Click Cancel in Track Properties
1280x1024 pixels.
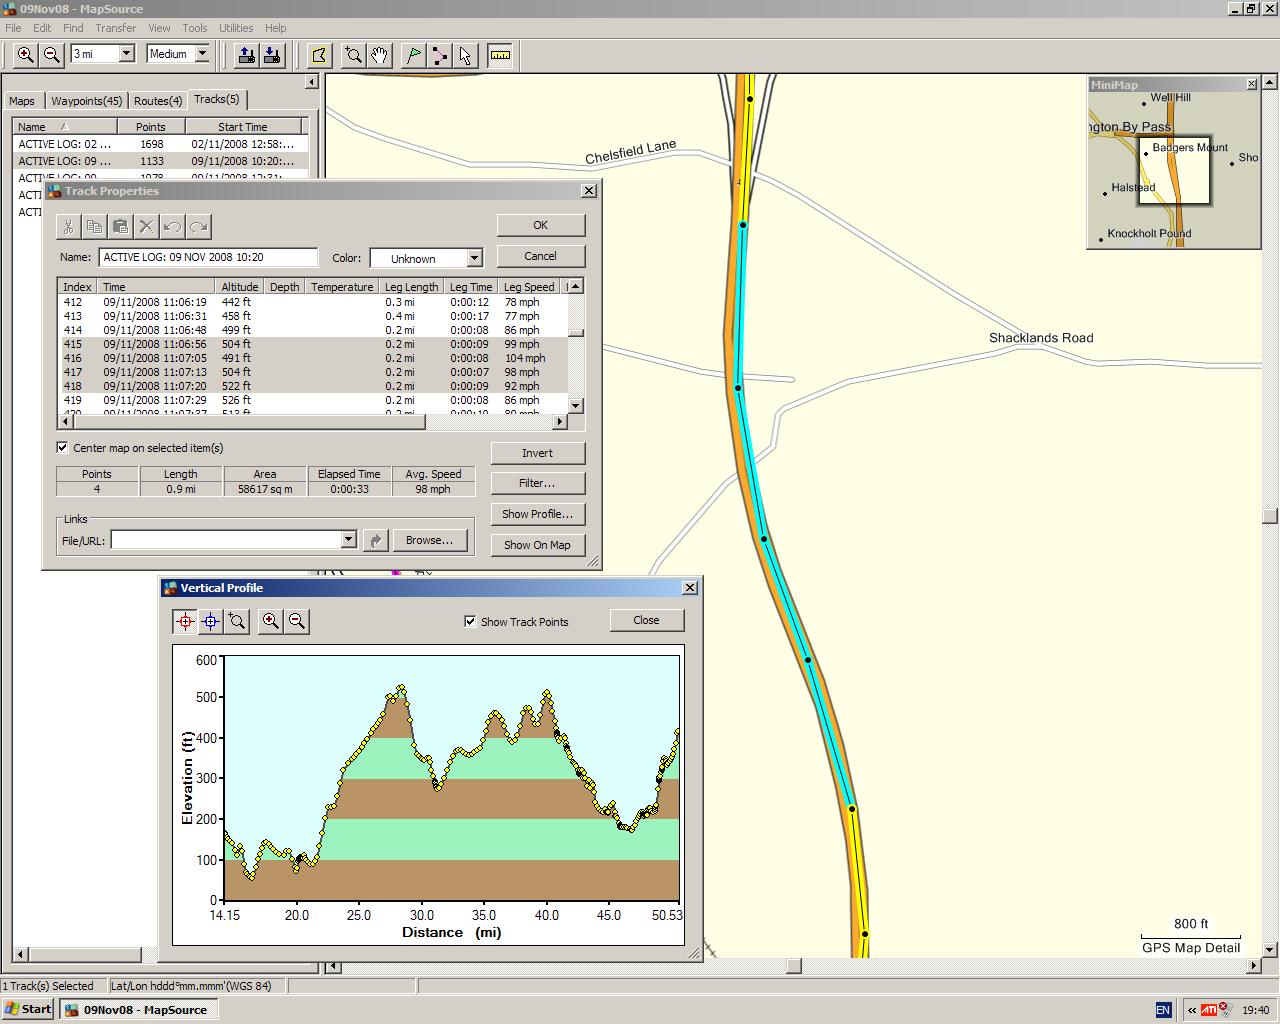tap(540, 256)
